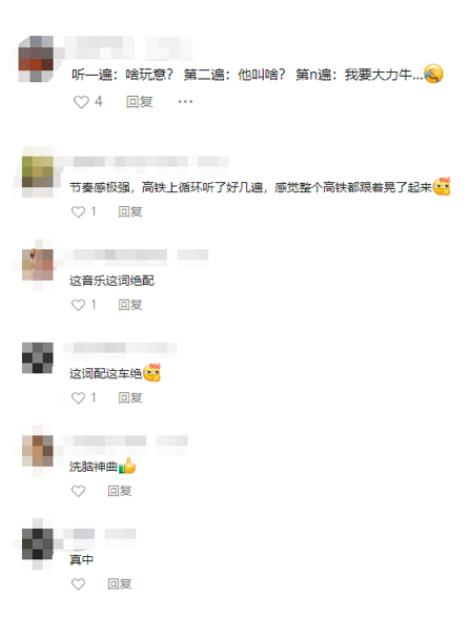Like the 这音乐这词绝配 comment

tap(78, 305)
